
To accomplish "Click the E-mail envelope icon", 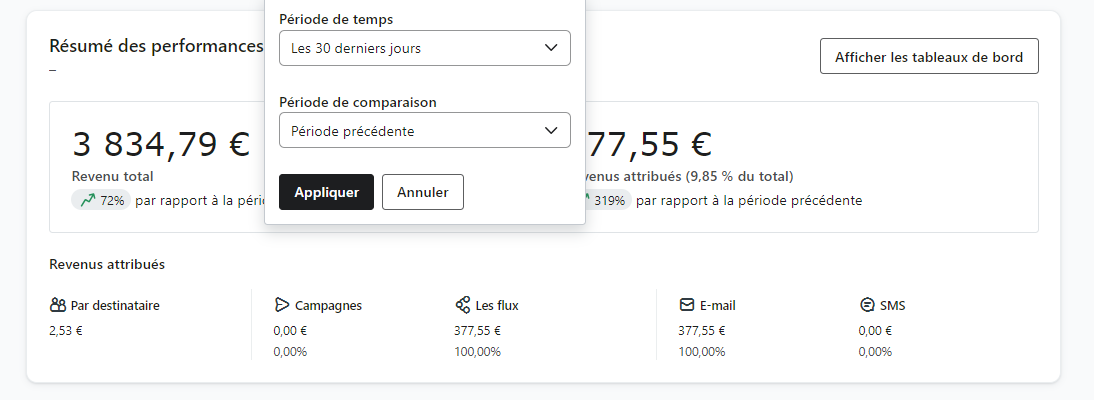I will coord(687,305).
